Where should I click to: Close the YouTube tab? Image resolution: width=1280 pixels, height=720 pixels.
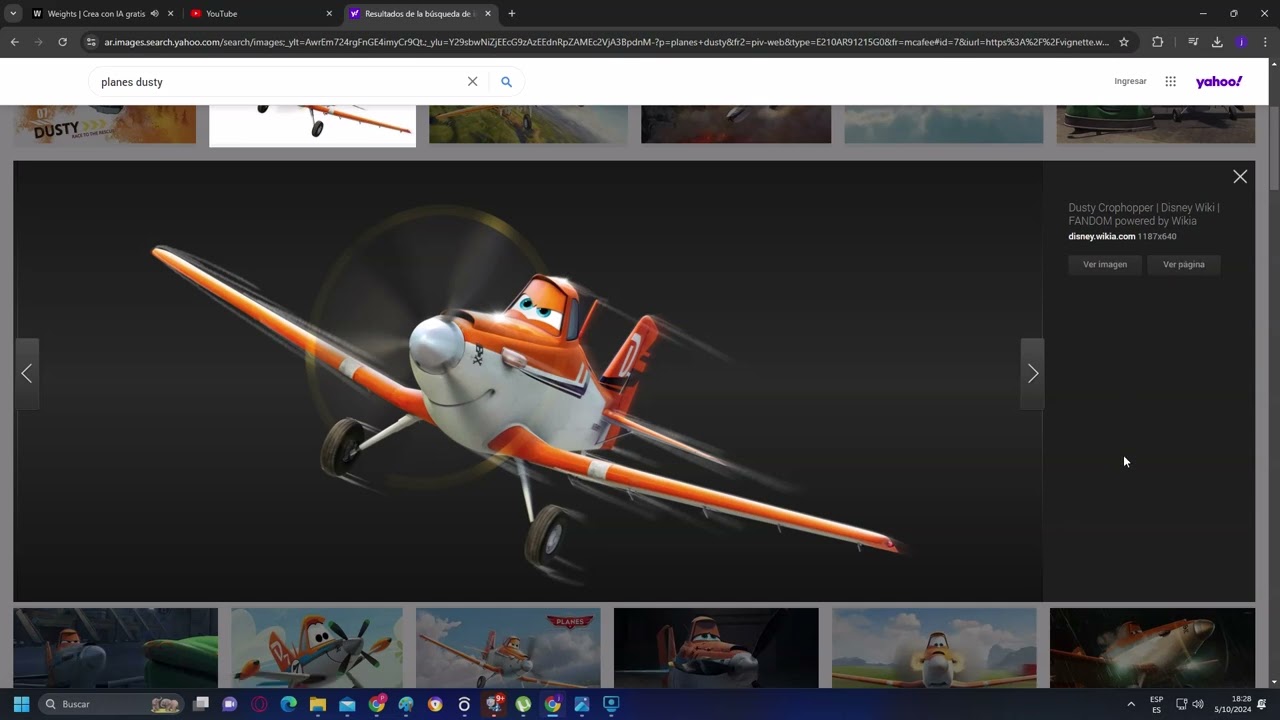pyautogui.click(x=329, y=14)
